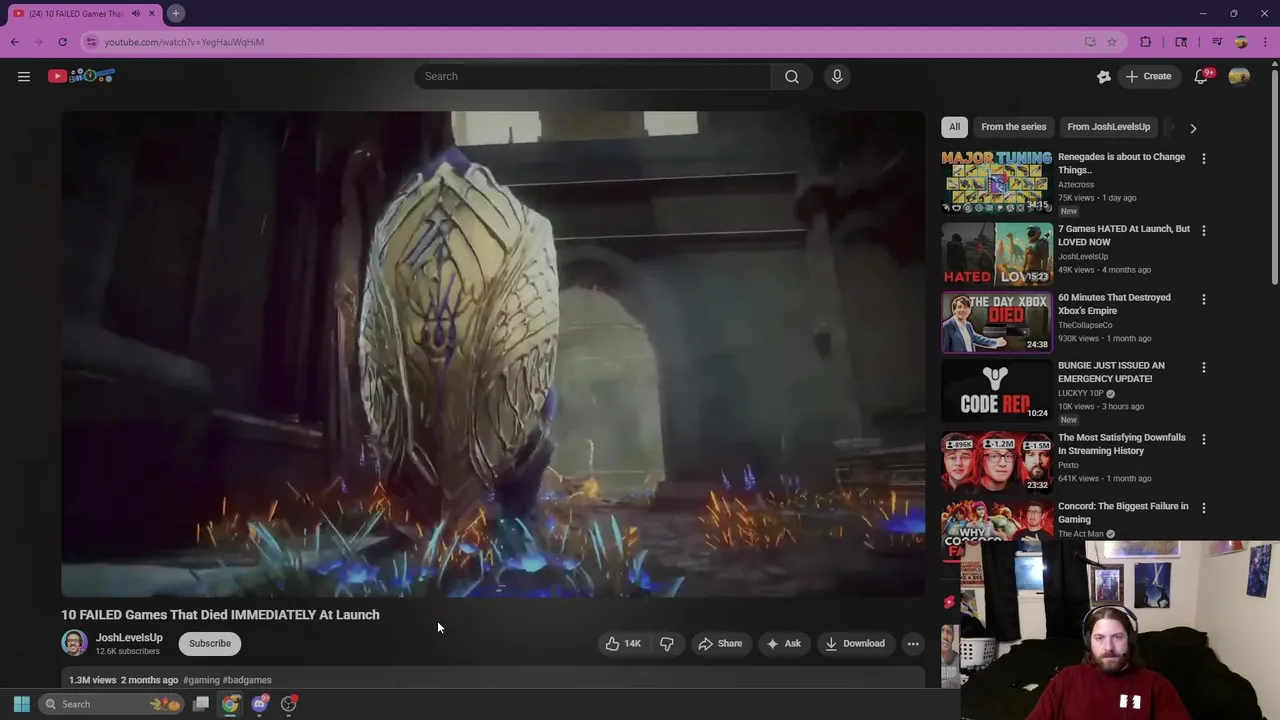Focus the YouTube search box

pyautogui.click(x=593, y=76)
